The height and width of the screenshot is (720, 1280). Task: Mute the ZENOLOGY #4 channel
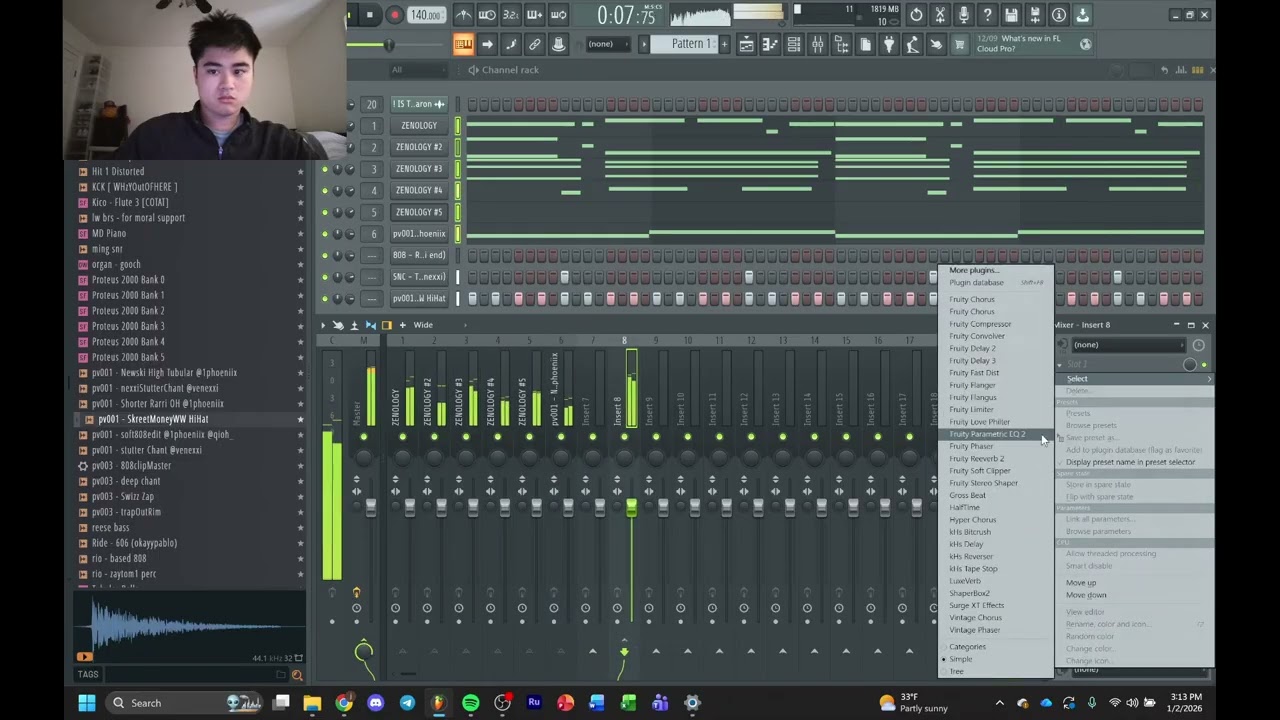(x=324, y=191)
